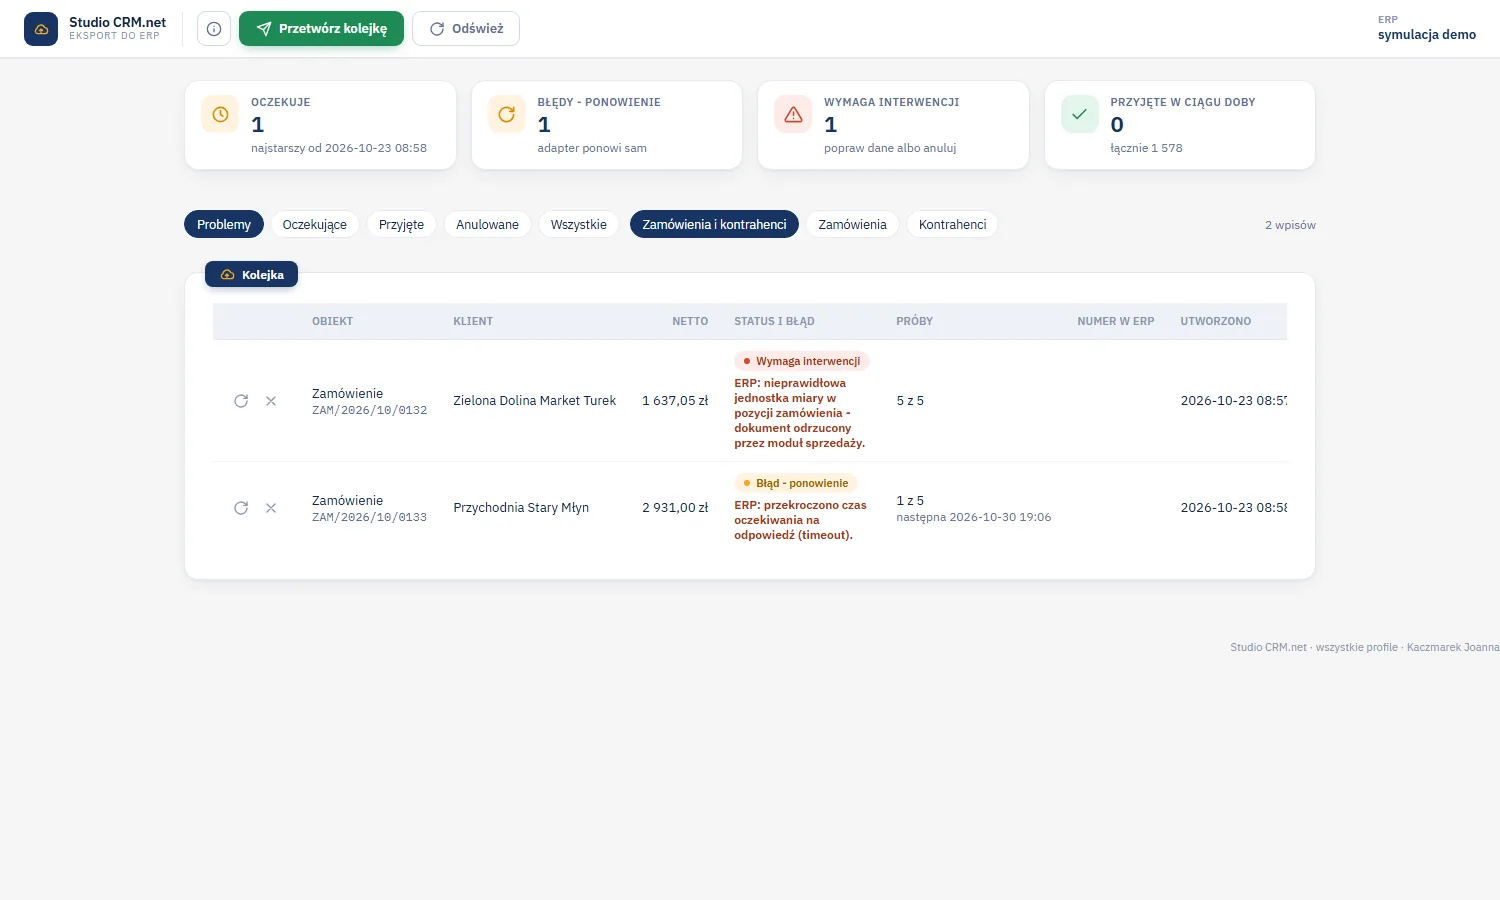1500x900 pixels.
Task: Click the Status i błąd column header
Action: pyautogui.click(x=774, y=322)
